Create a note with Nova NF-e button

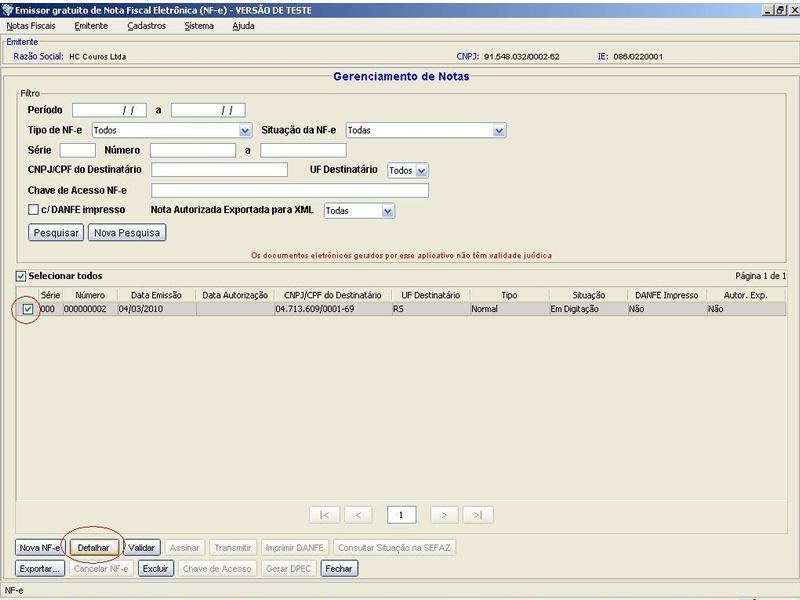39,548
